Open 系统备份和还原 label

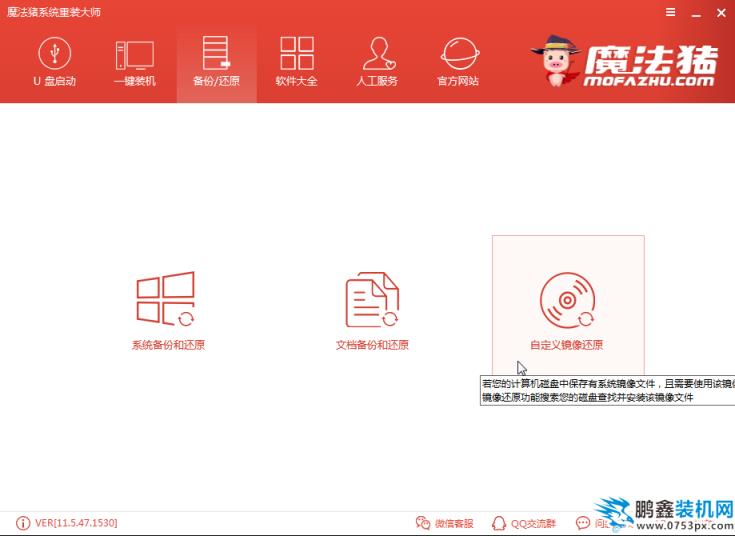pos(168,345)
